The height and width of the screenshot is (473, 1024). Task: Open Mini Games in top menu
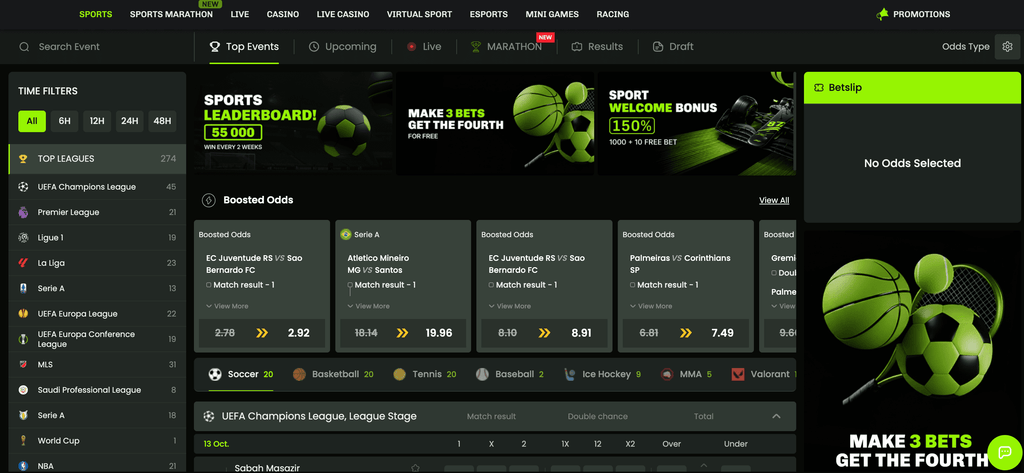[552, 14]
